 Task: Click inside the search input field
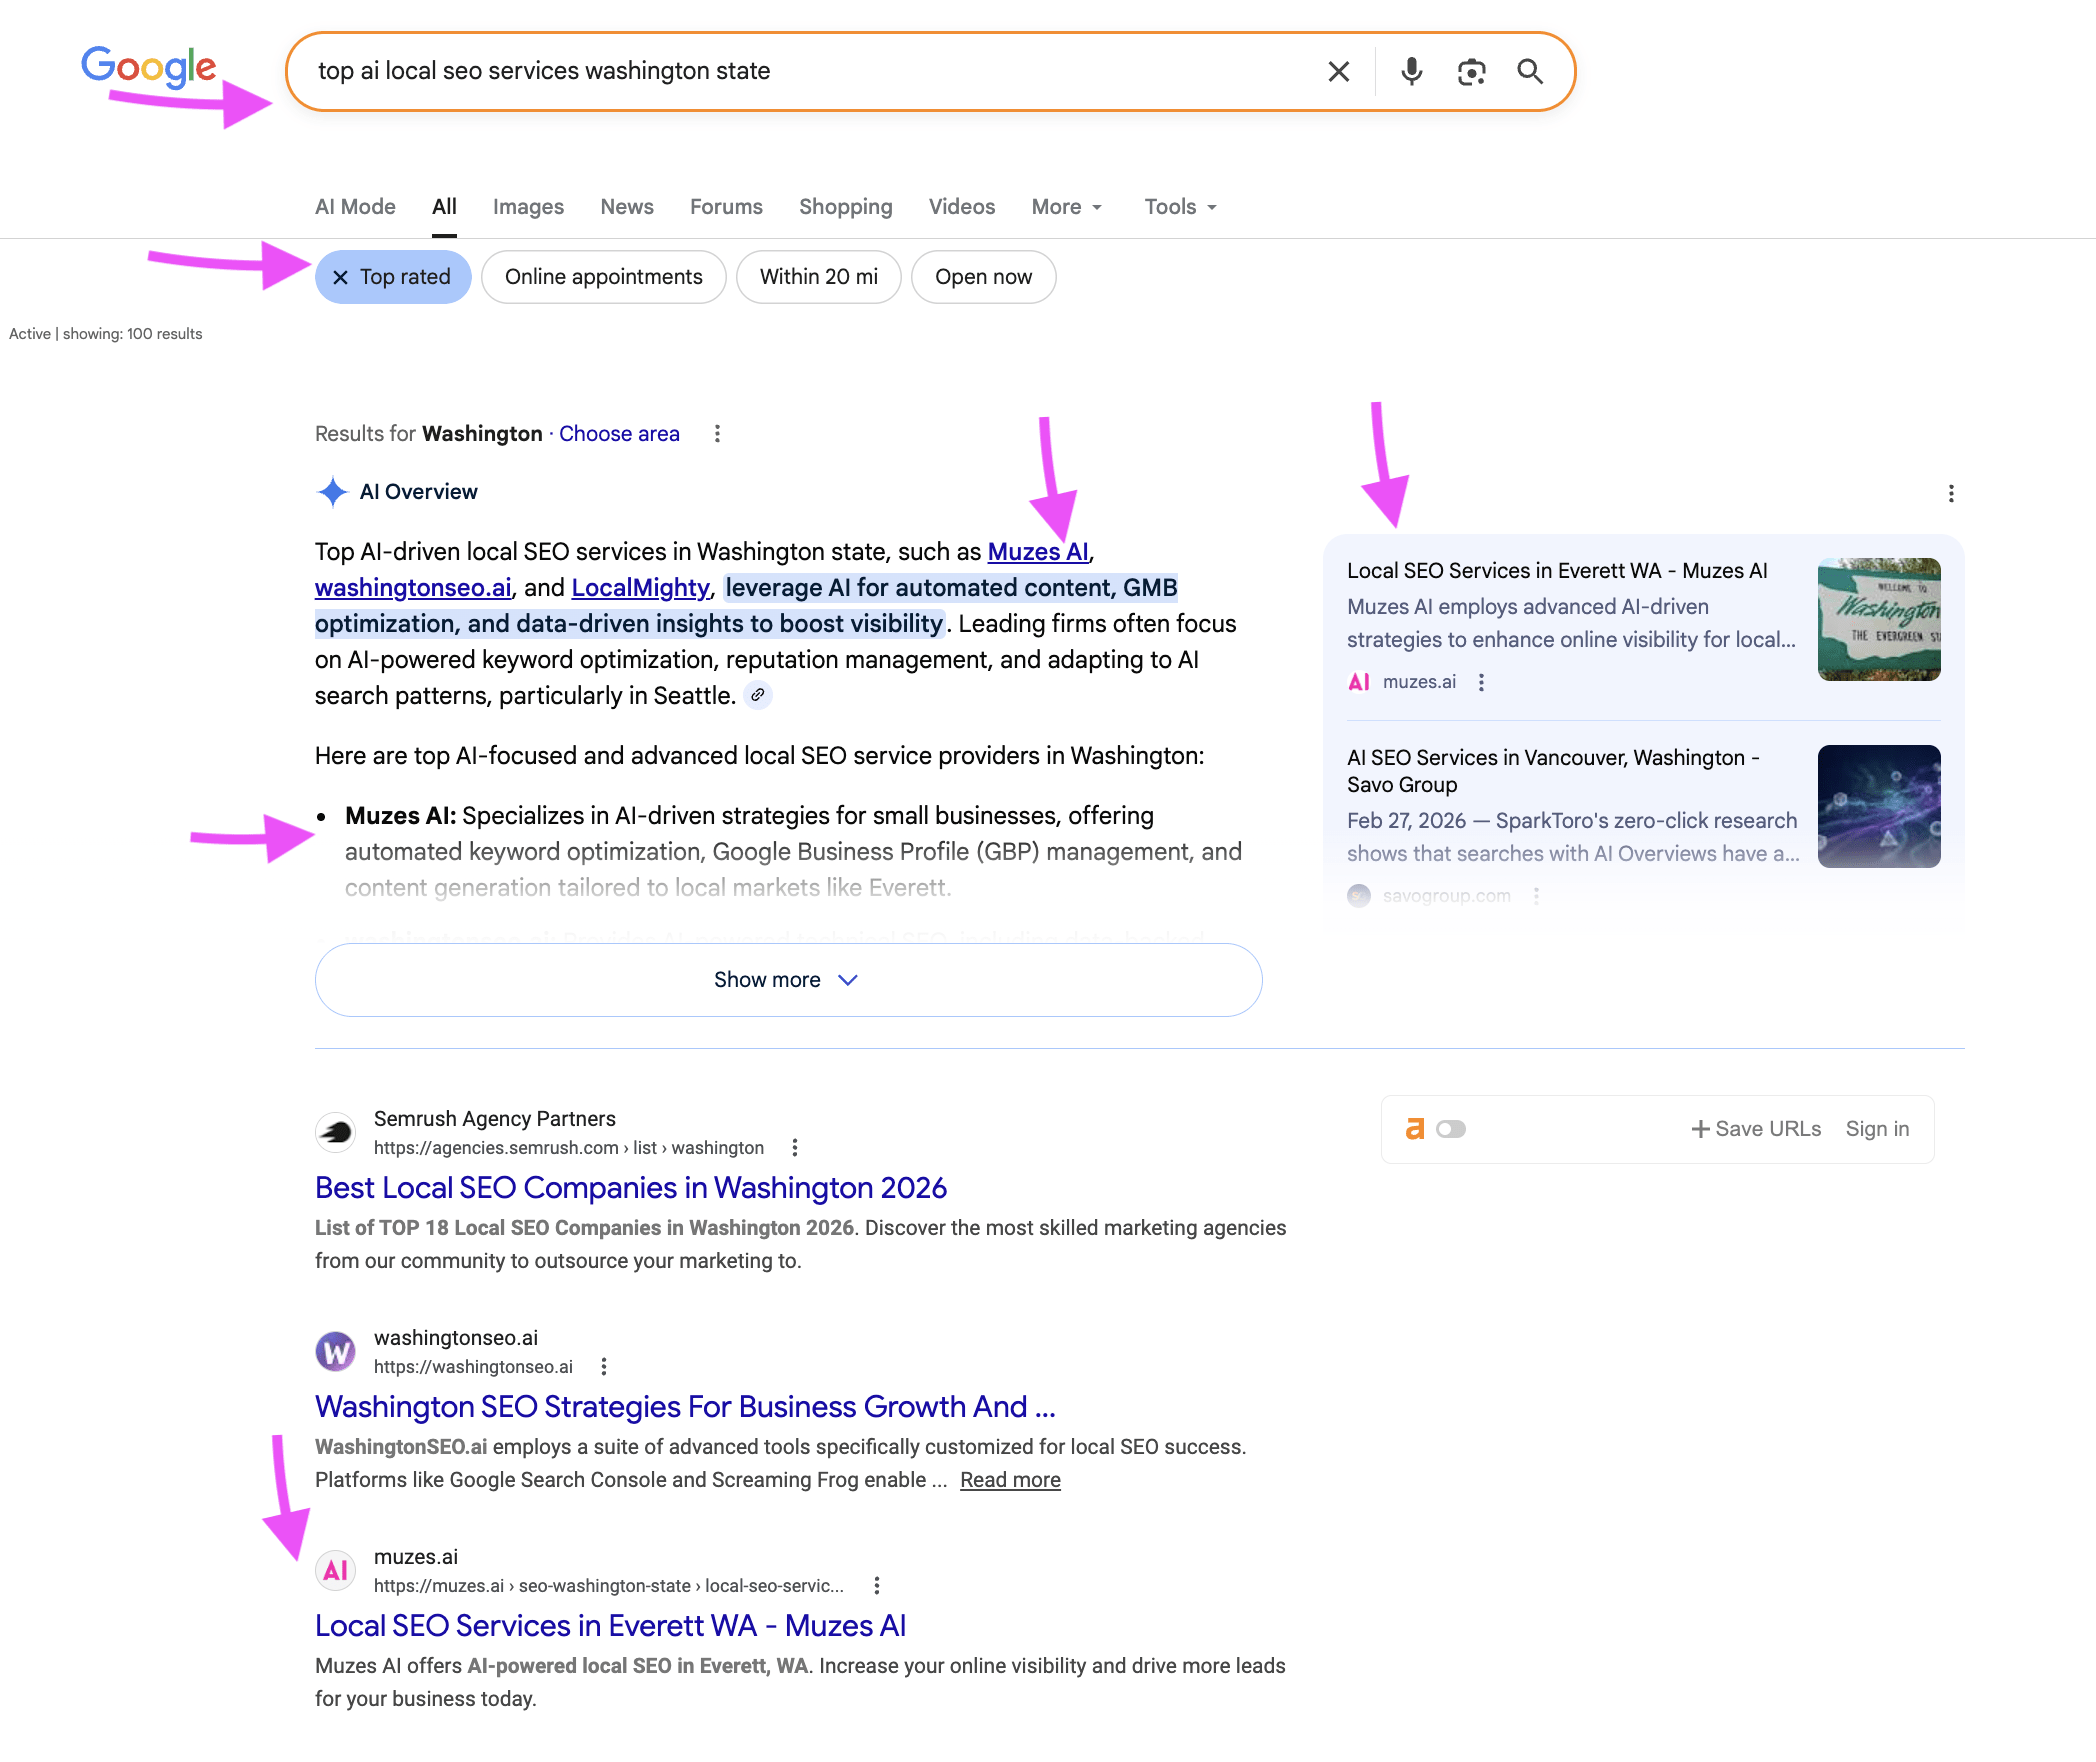800,71
